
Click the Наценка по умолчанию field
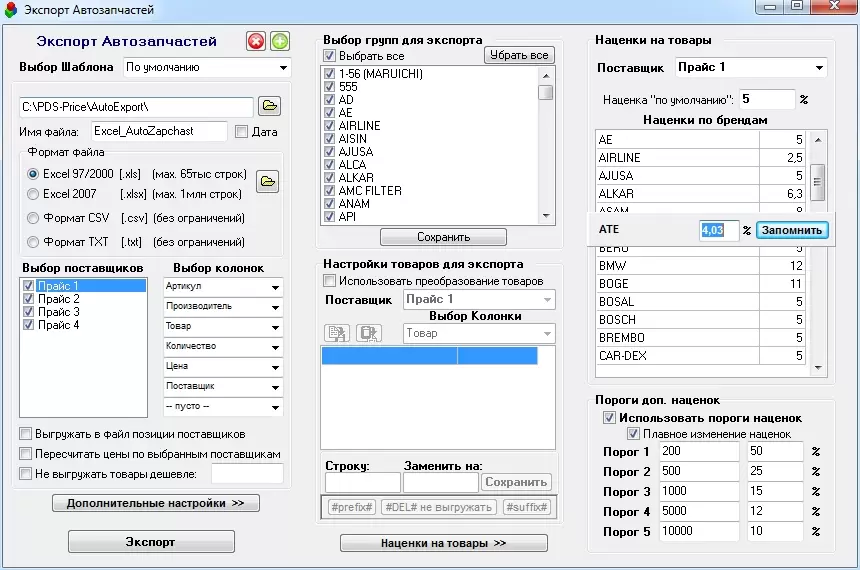point(767,99)
